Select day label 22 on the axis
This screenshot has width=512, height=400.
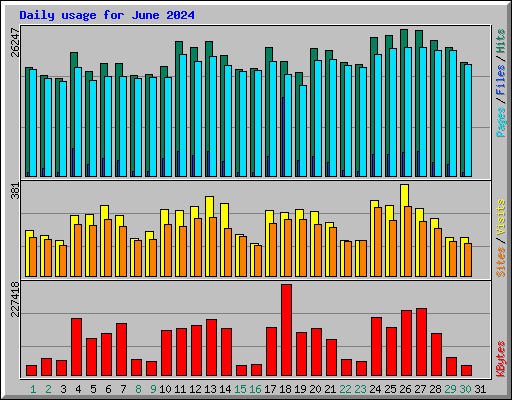click(345, 389)
